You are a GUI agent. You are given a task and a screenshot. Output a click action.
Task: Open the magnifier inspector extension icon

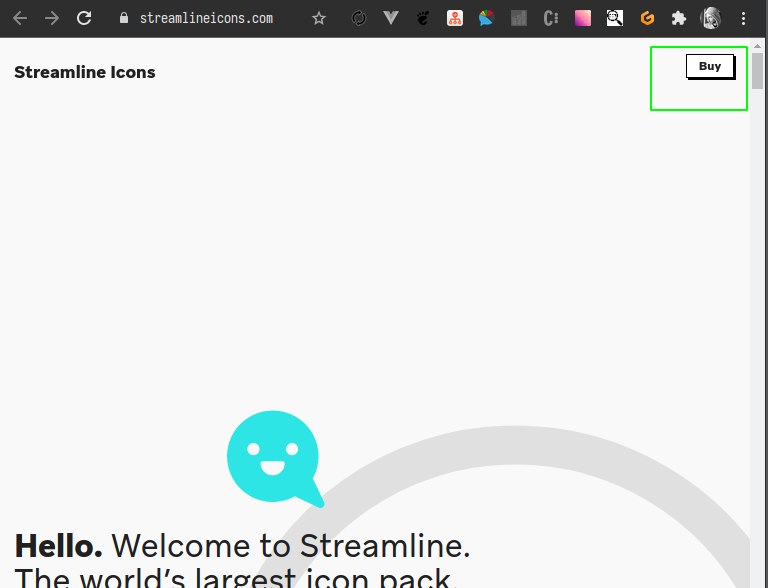pos(615,19)
